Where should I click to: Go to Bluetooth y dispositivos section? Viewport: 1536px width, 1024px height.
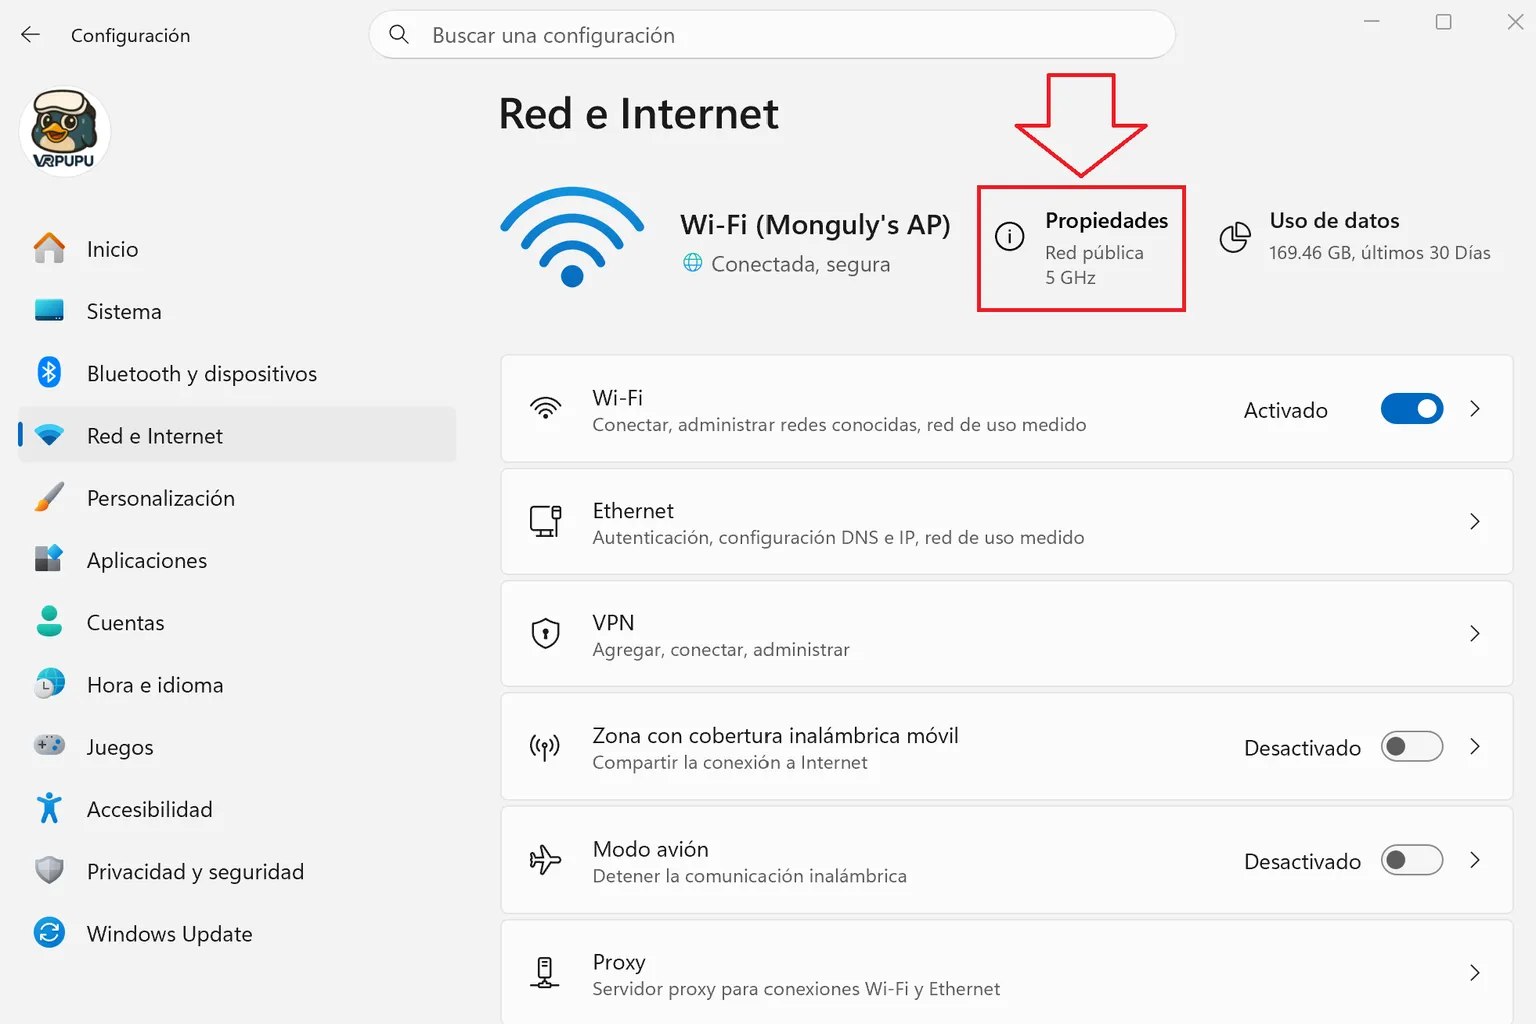click(237, 373)
